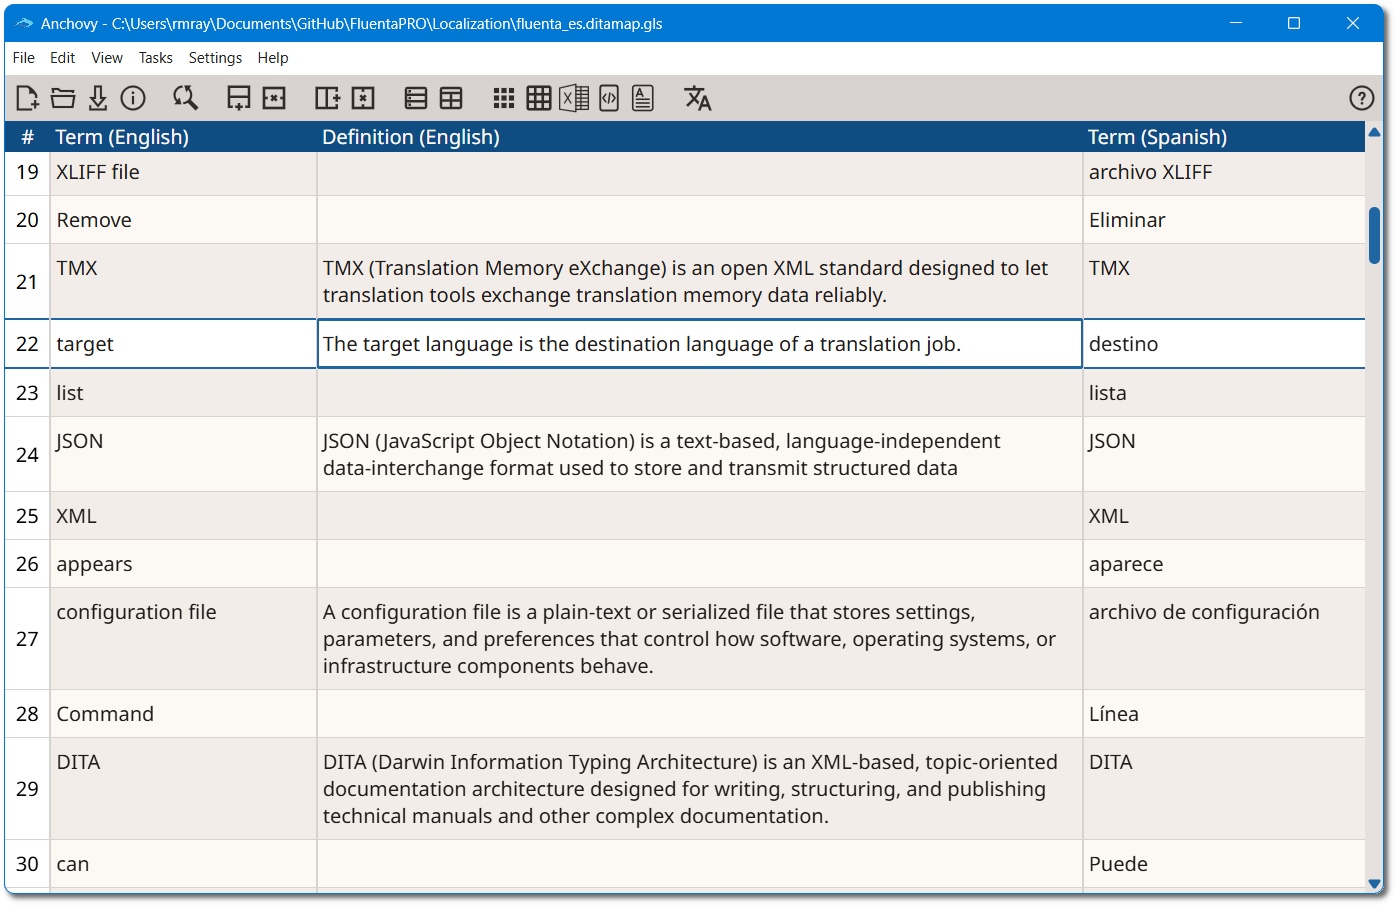Edit the definition field for target
The height and width of the screenshot is (906, 1396).
pos(700,344)
